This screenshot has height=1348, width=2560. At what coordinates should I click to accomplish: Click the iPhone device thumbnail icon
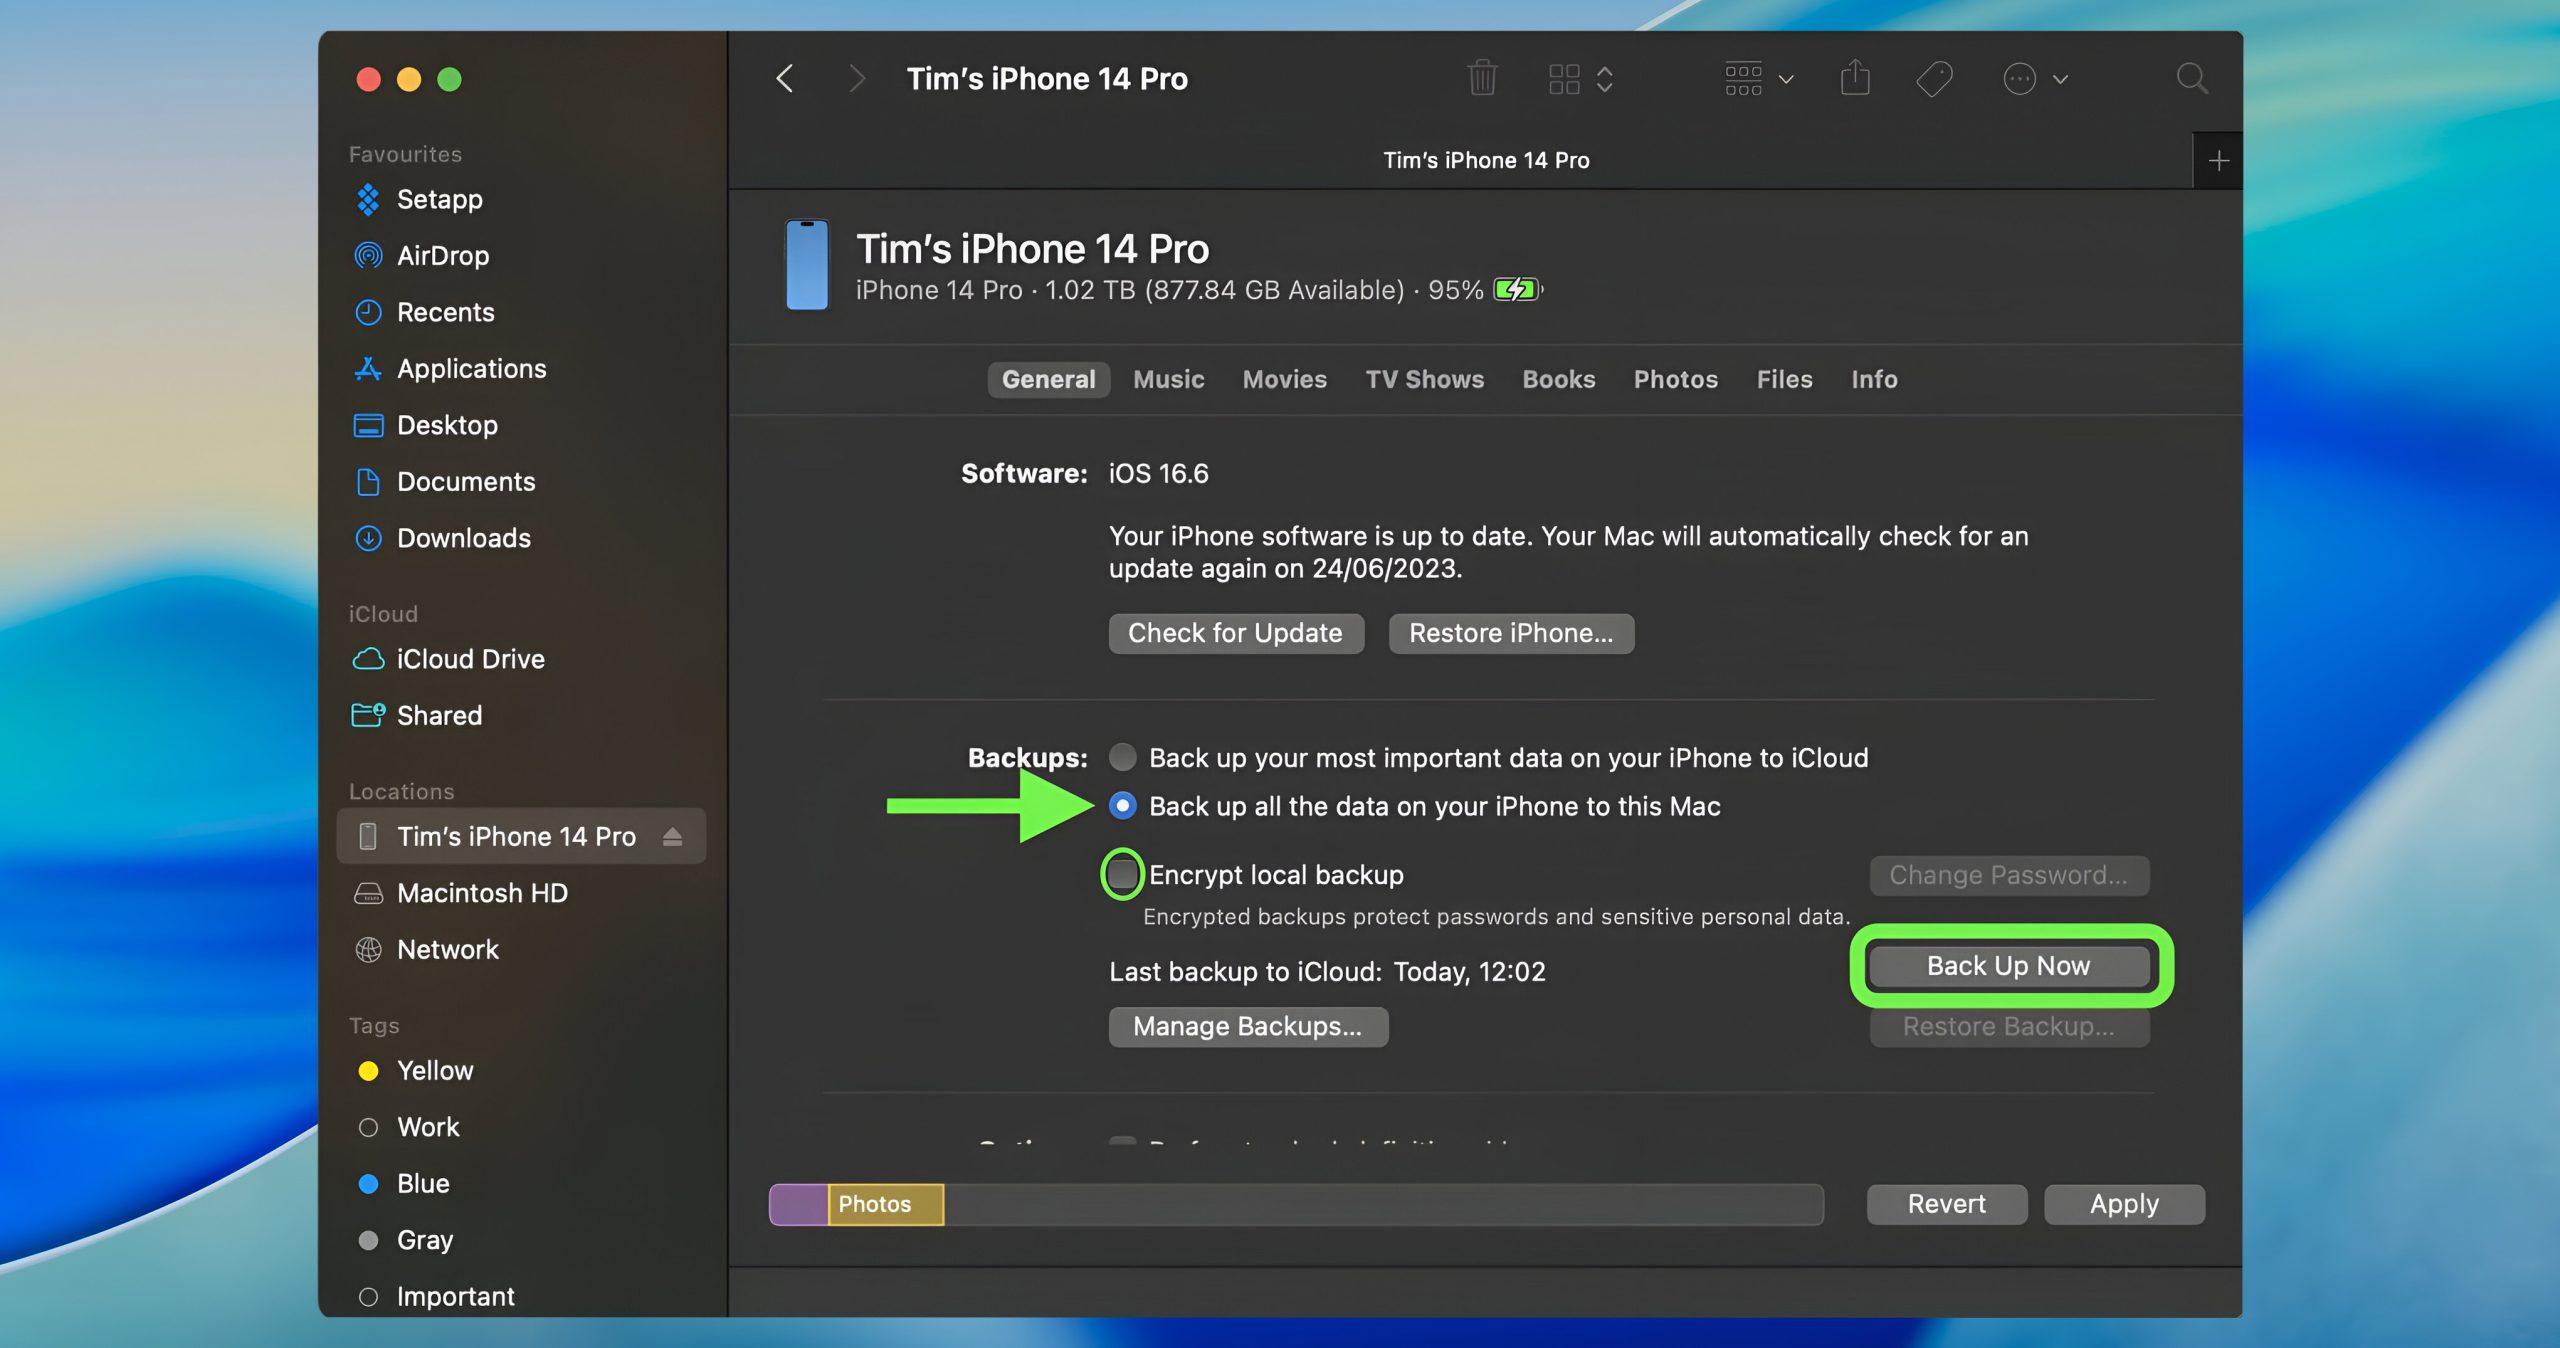807,265
